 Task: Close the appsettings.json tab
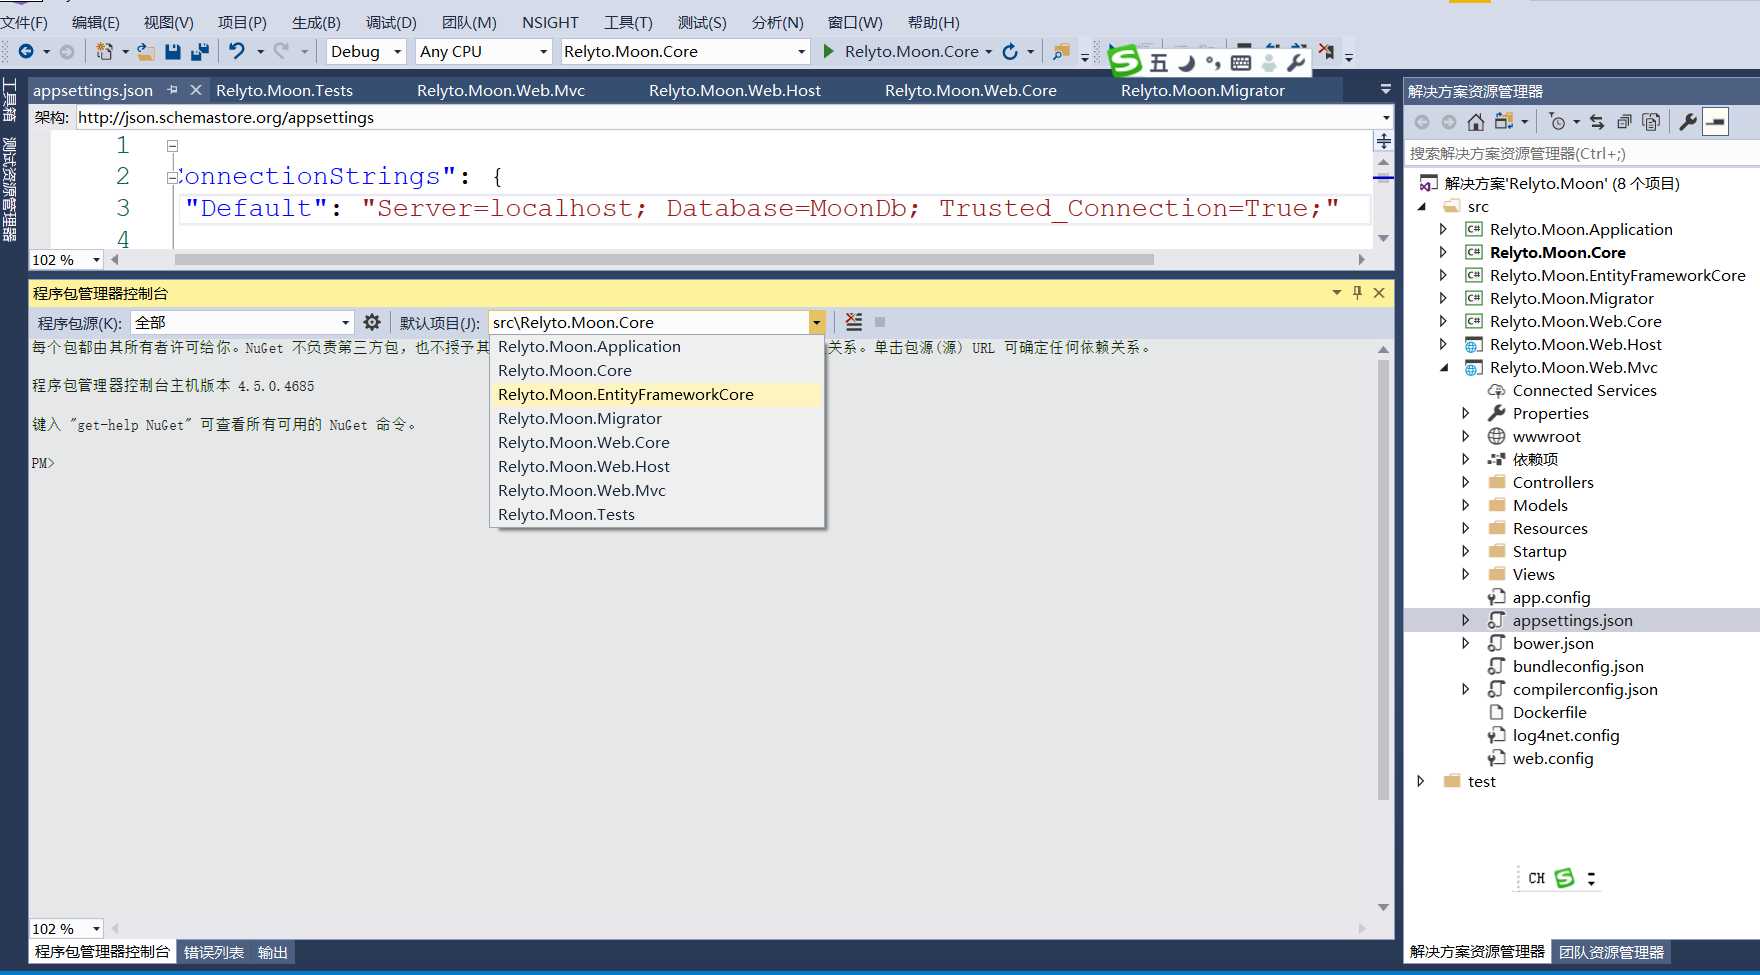click(x=196, y=90)
